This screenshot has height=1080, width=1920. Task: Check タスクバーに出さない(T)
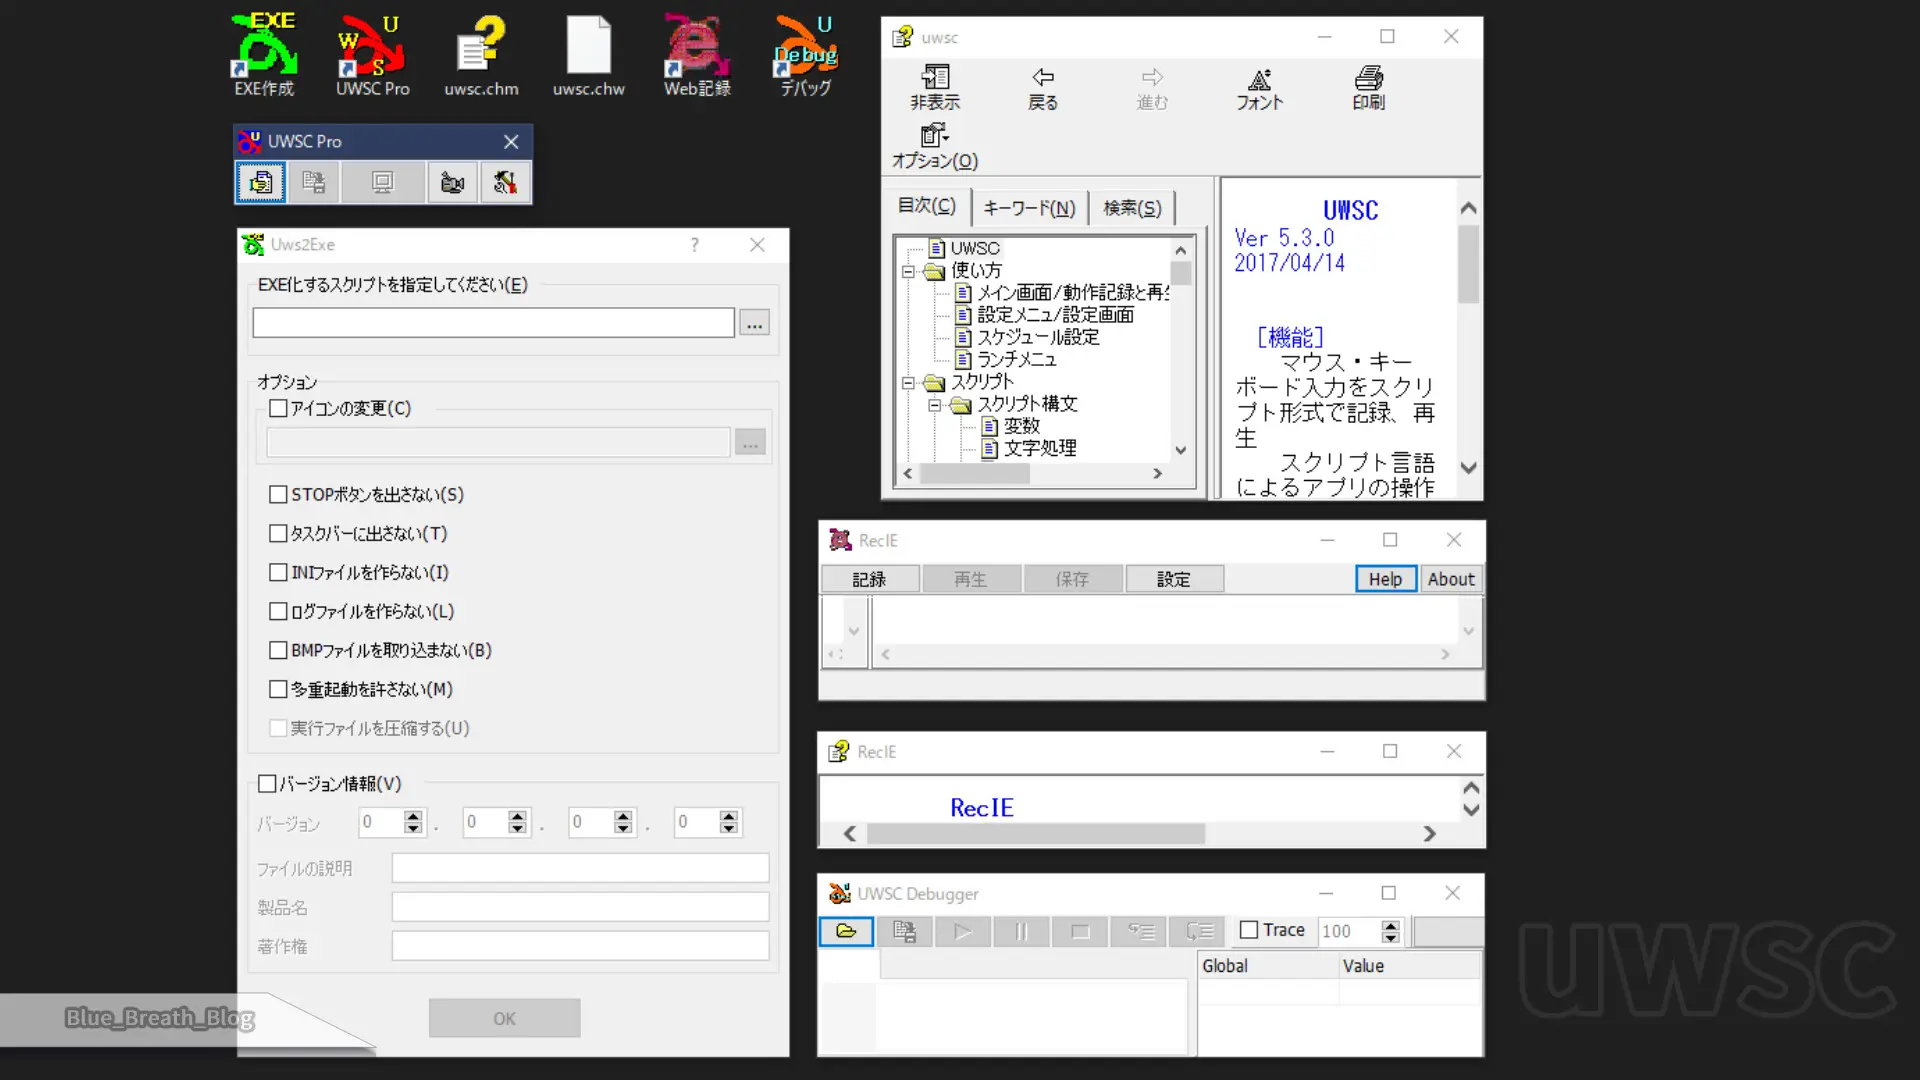click(x=278, y=533)
